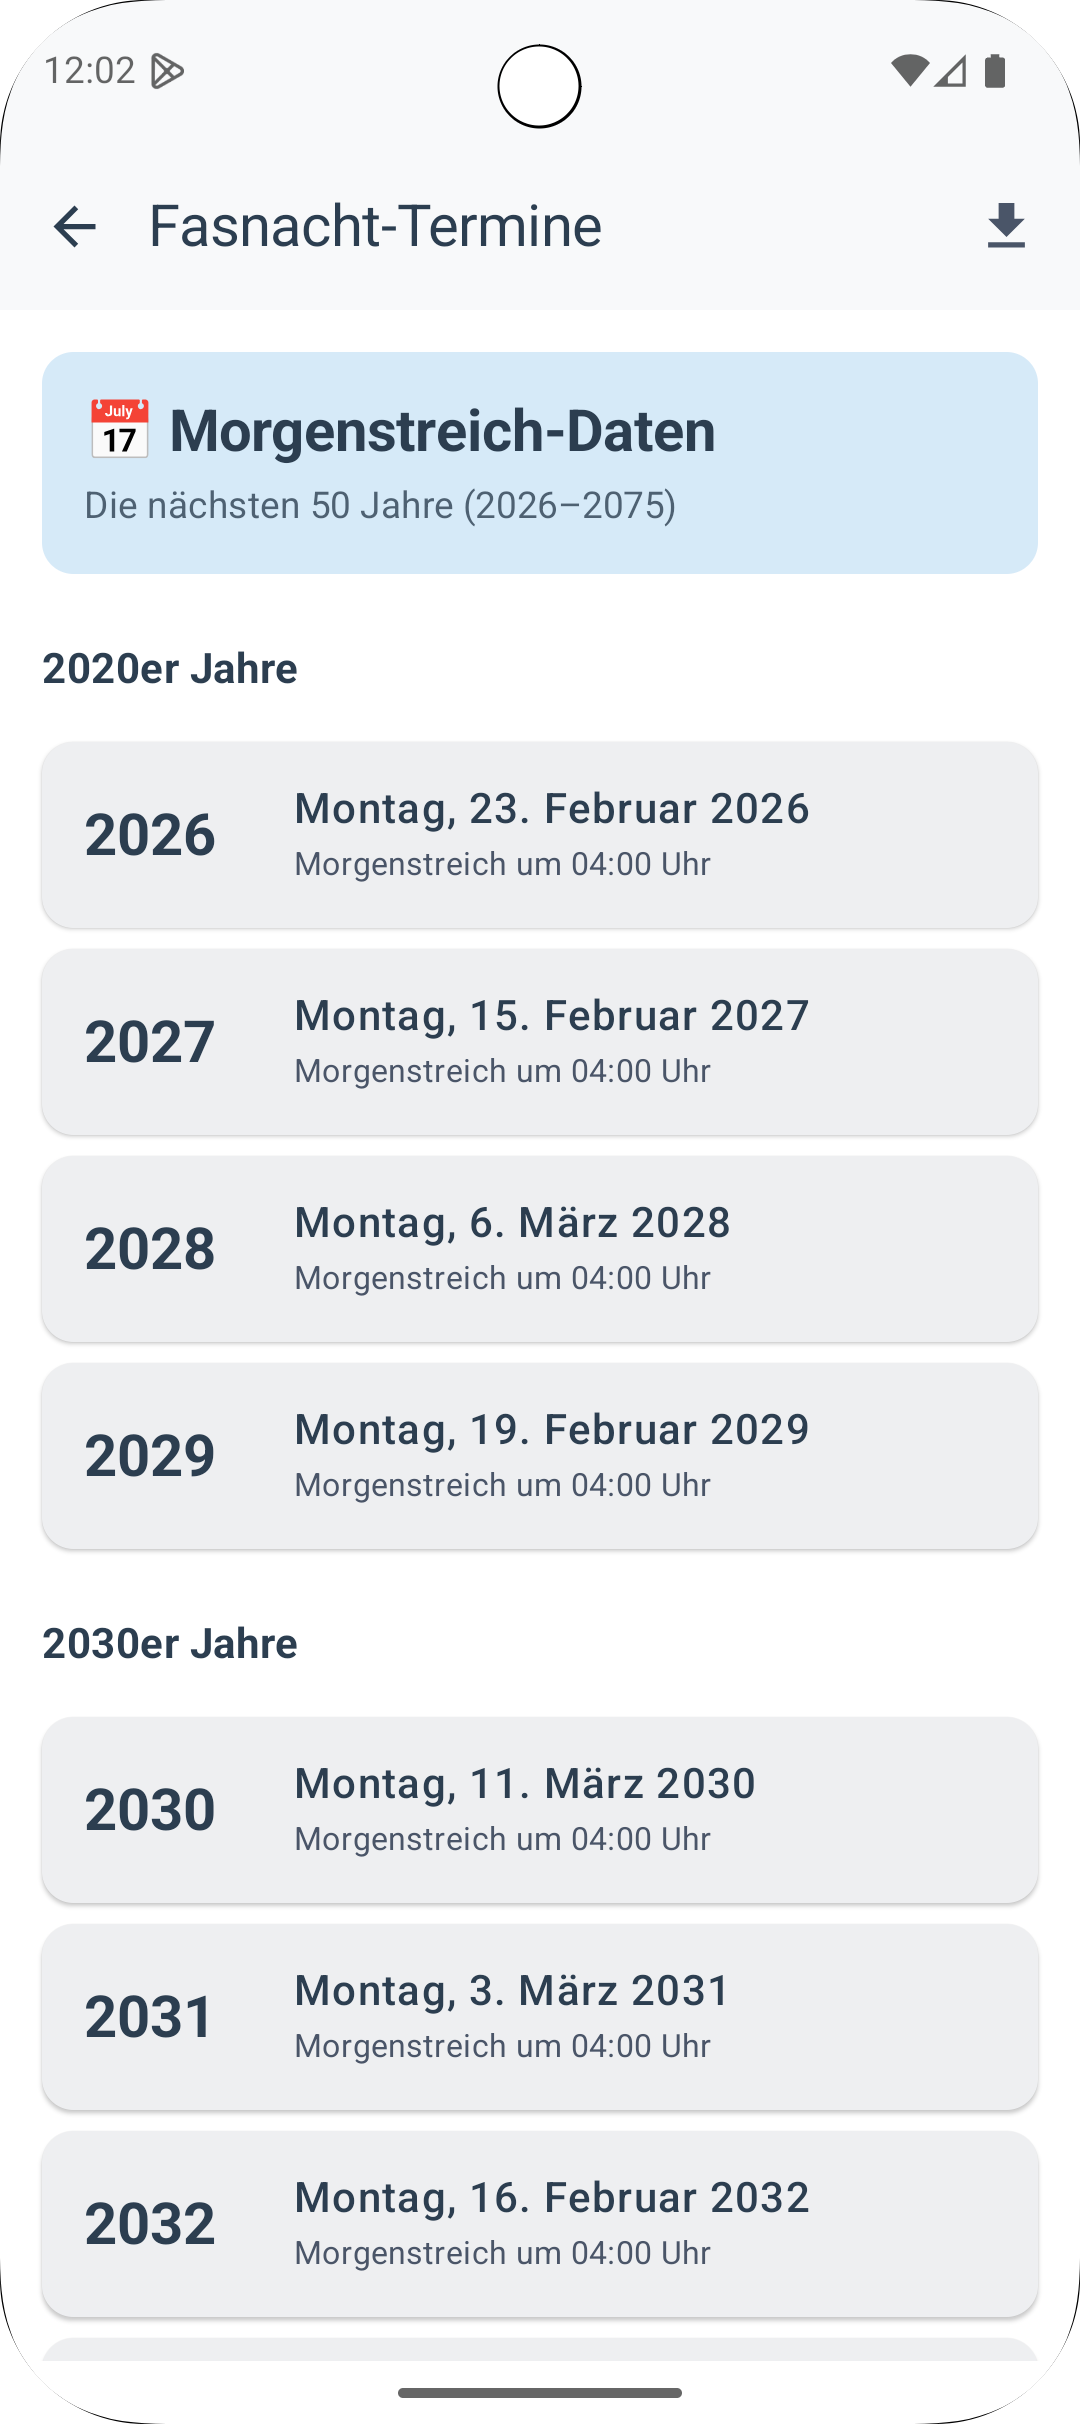This screenshot has height=2424, width=1080.
Task: Open the 6. März 2028 entry
Action: pyautogui.click(x=540, y=1248)
